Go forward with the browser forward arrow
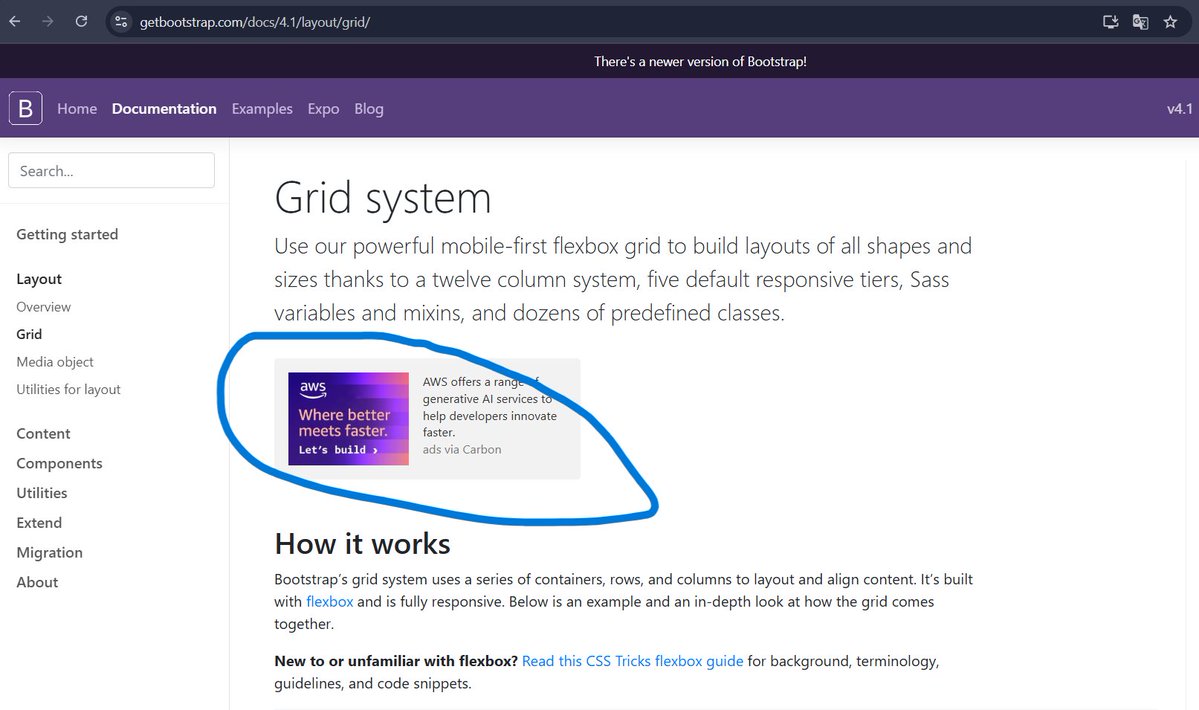Viewport: 1199px width, 710px height. pos(47,21)
